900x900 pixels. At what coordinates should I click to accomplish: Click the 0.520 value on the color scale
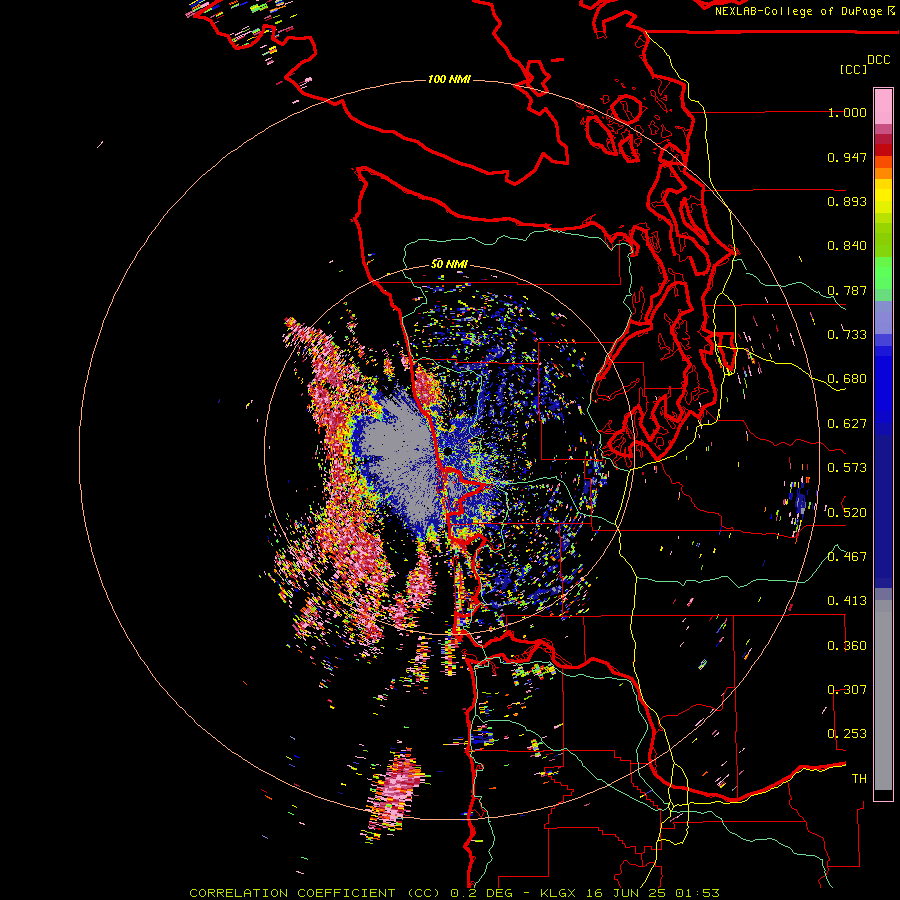click(x=847, y=513)
